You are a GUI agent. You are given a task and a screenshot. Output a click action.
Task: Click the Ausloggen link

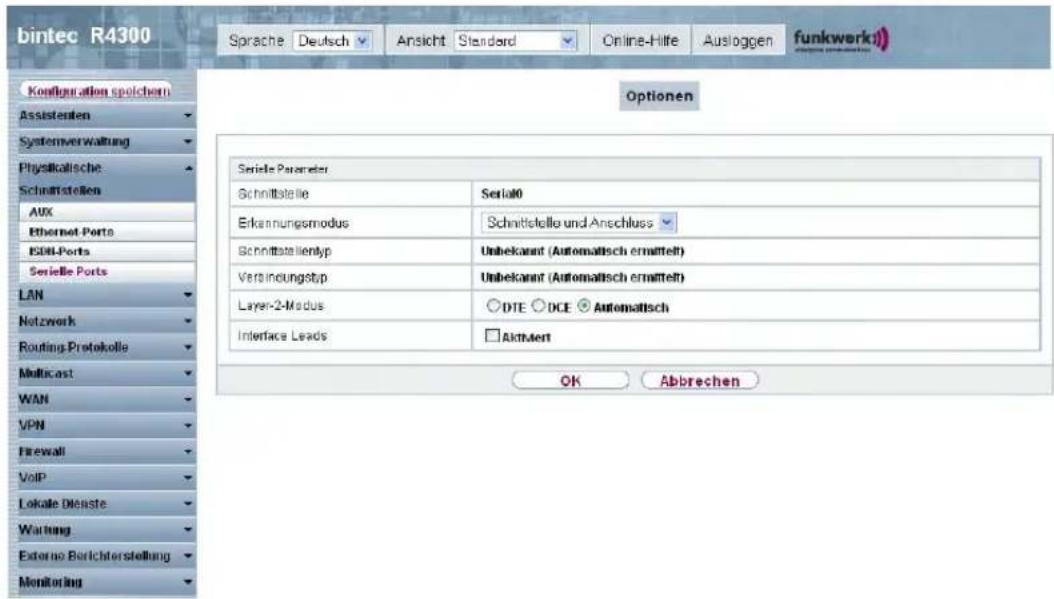tap(737, 41)
